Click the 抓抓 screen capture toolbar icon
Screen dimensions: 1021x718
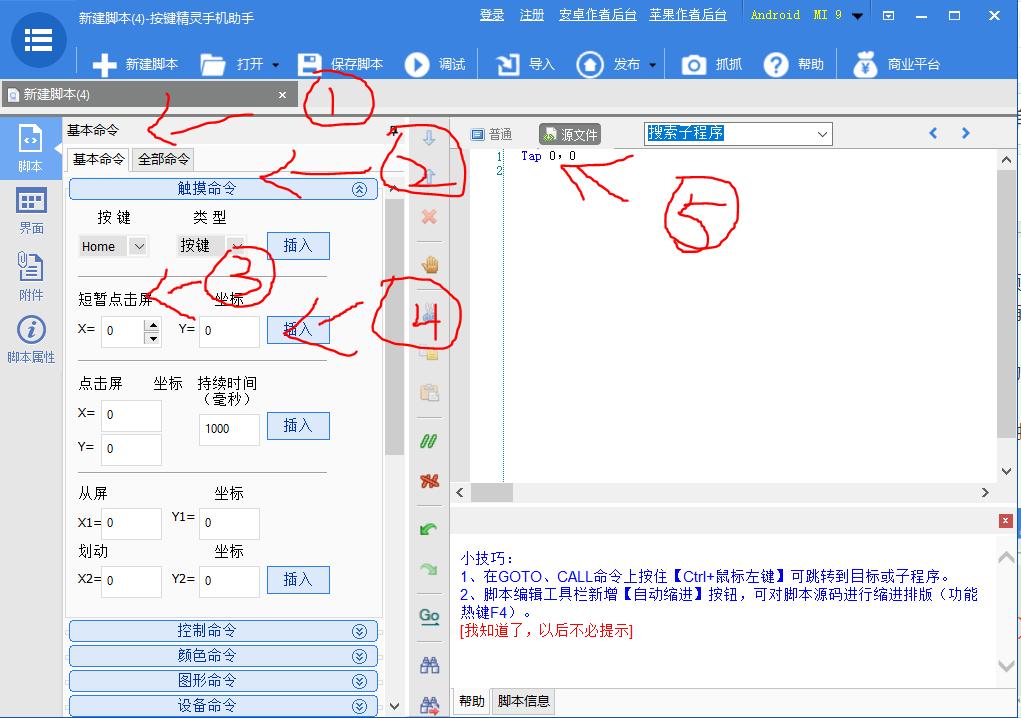(x=710, y=62)
